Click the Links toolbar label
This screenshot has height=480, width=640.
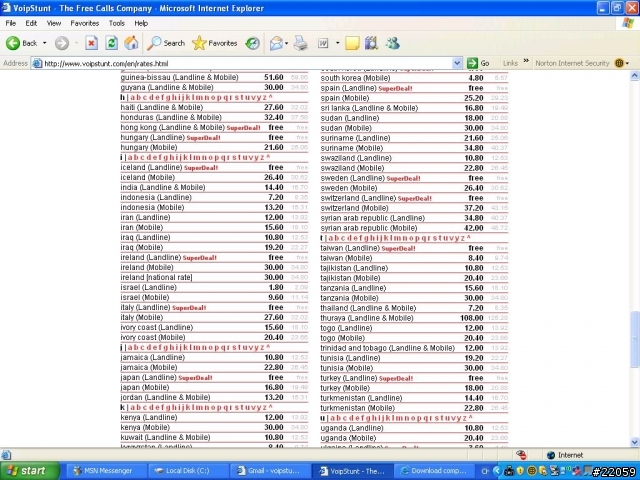pyautogui.click(x=510, y=63)
